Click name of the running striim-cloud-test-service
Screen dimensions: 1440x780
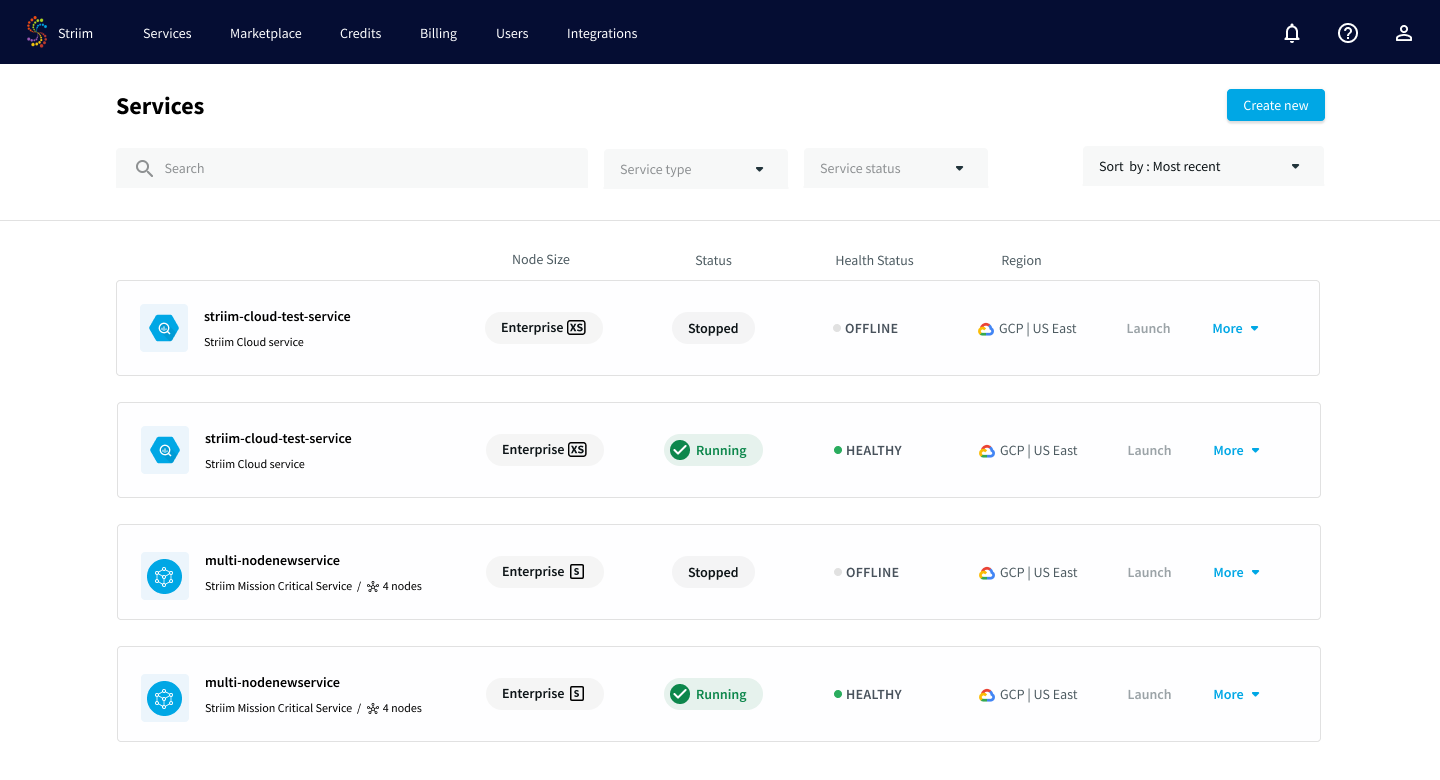[278, 438]
